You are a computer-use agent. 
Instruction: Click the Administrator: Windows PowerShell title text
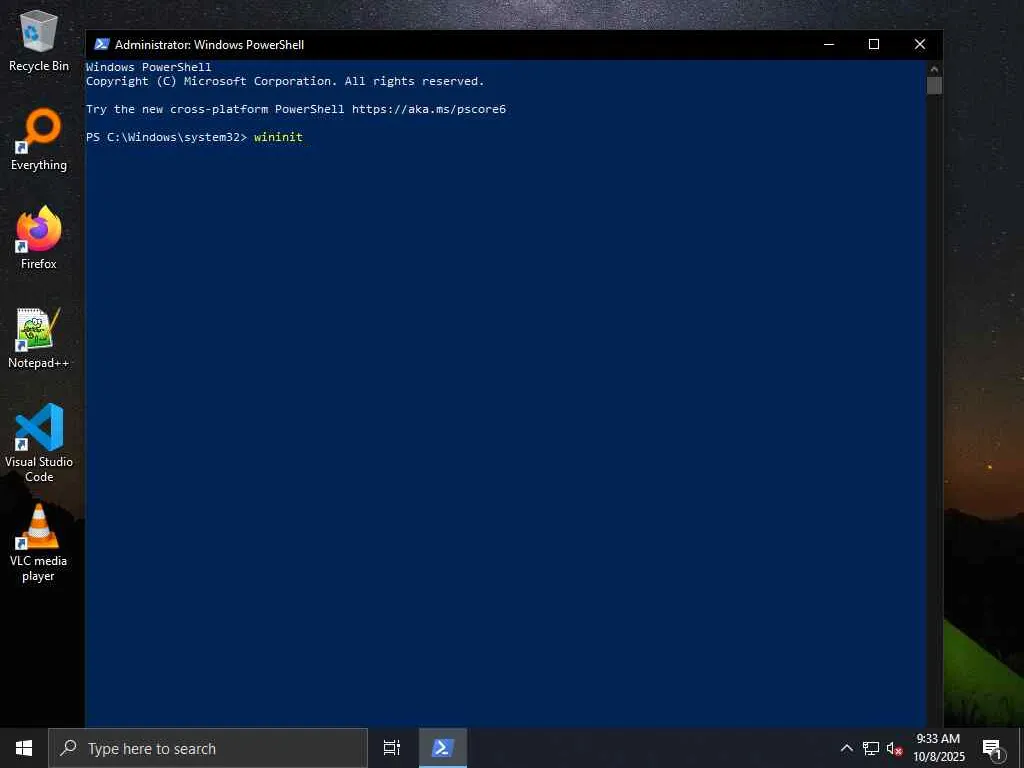[210, 44]
